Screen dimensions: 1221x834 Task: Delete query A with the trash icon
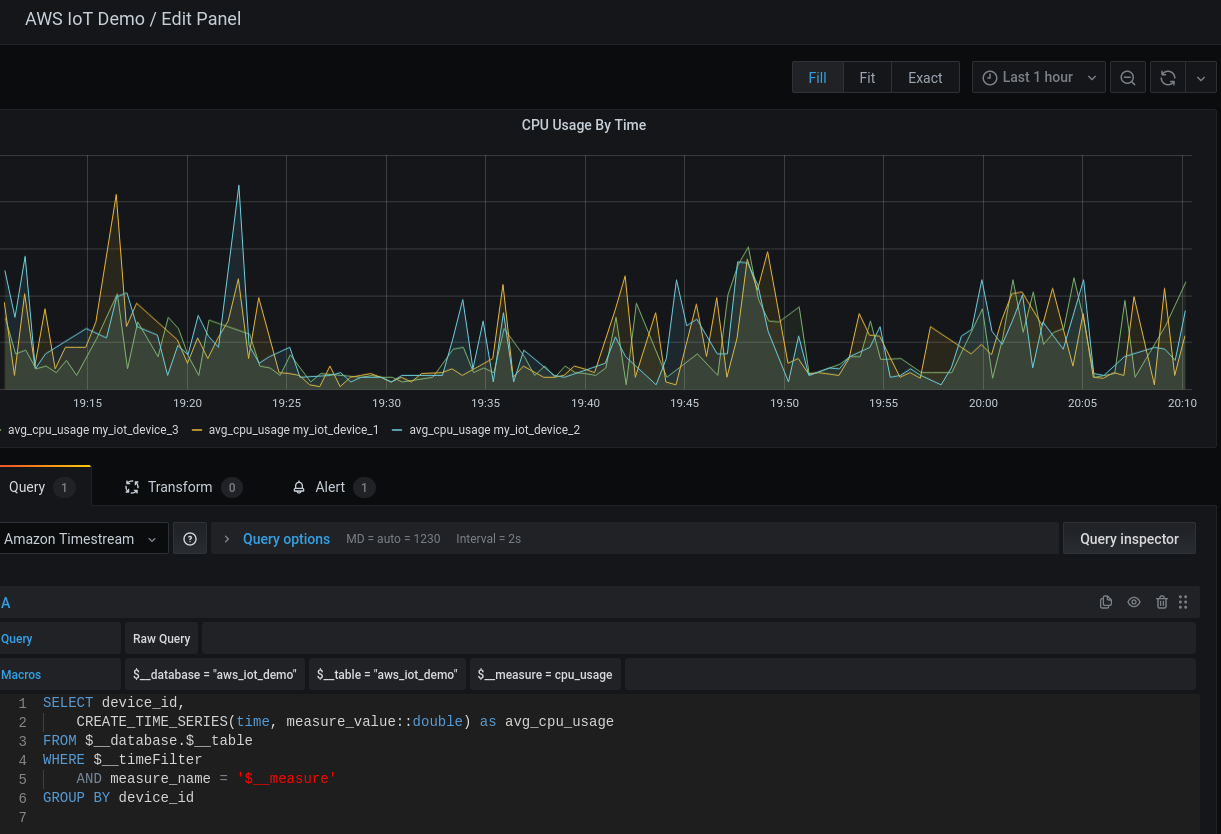(1161, 602)
